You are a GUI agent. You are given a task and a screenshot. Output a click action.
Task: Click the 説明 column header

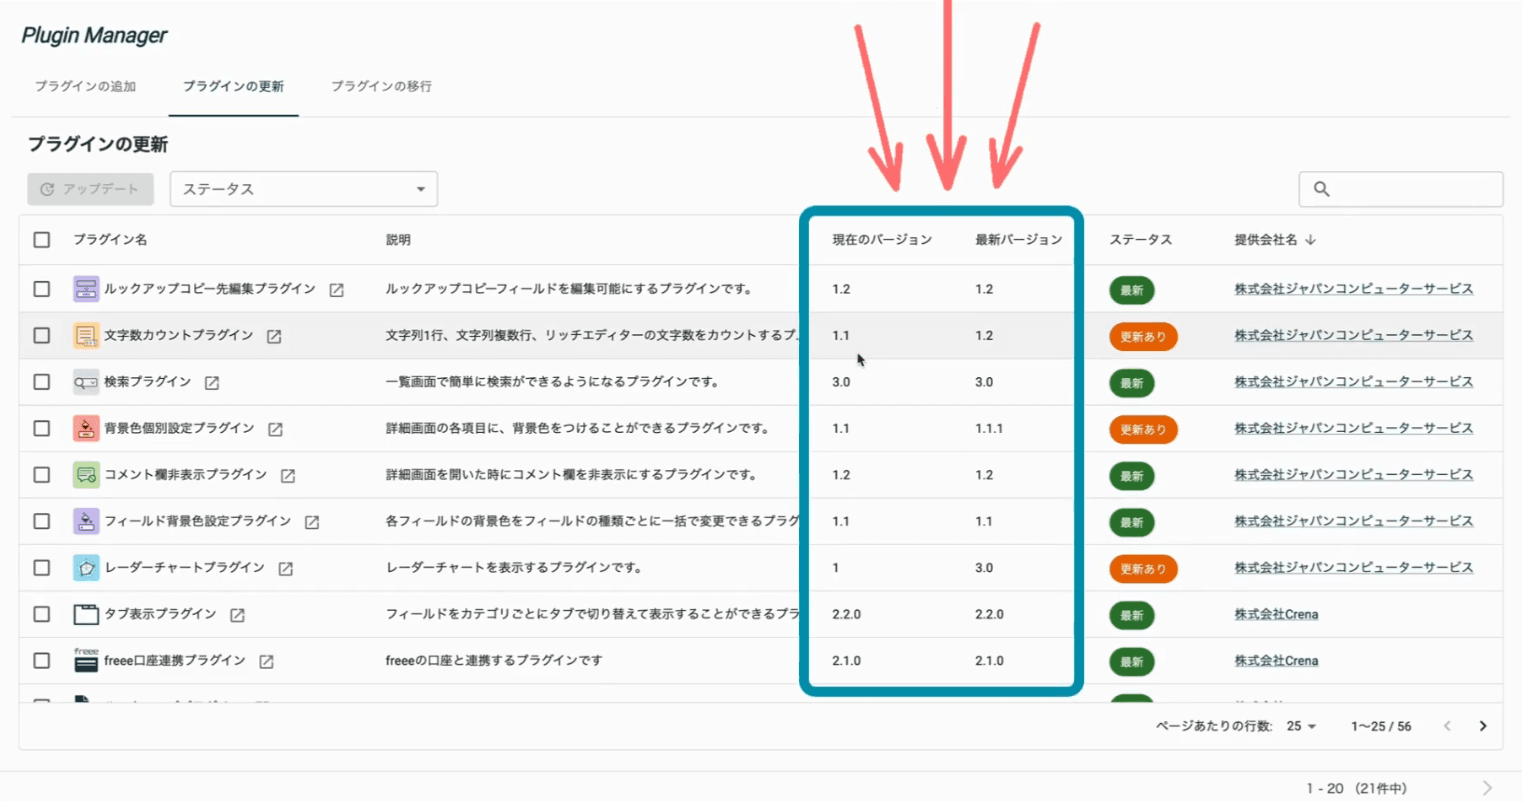(x=398, y=240)
